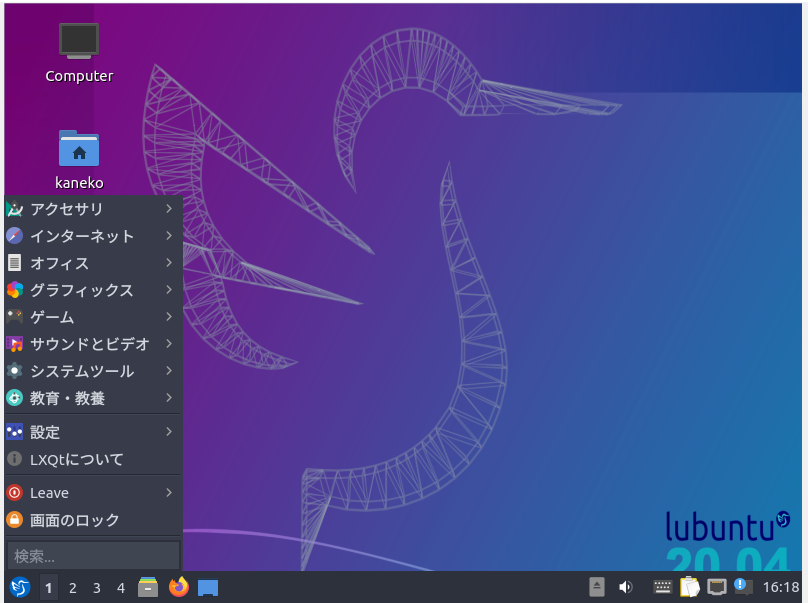This screenshot has width=808, height=603.
Task: Expand the オフィス submenu arrow
Action: [169, 263]
